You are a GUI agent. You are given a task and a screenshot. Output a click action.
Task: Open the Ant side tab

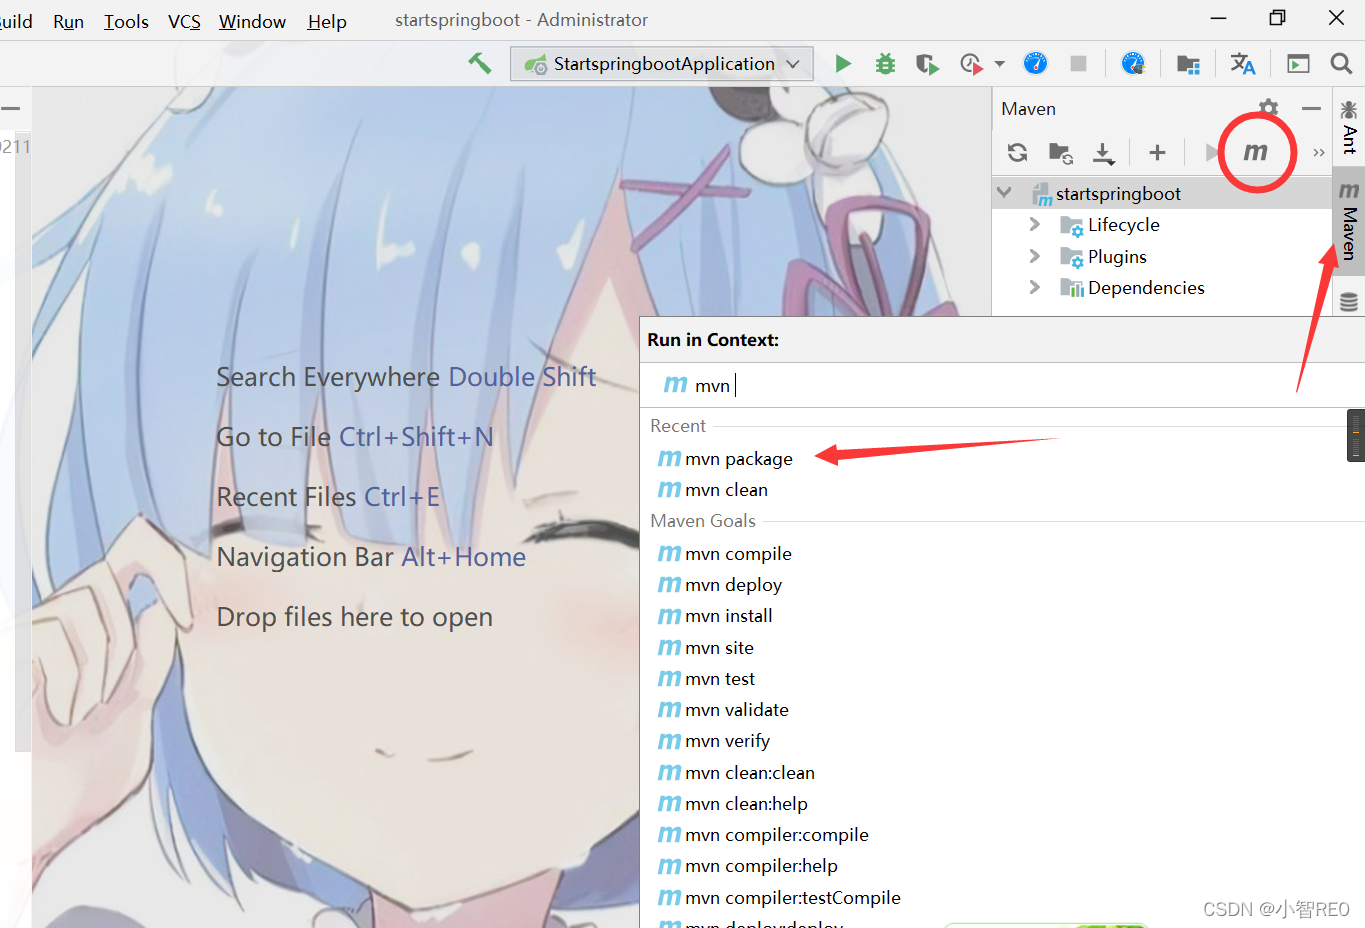coord(1349,127)
